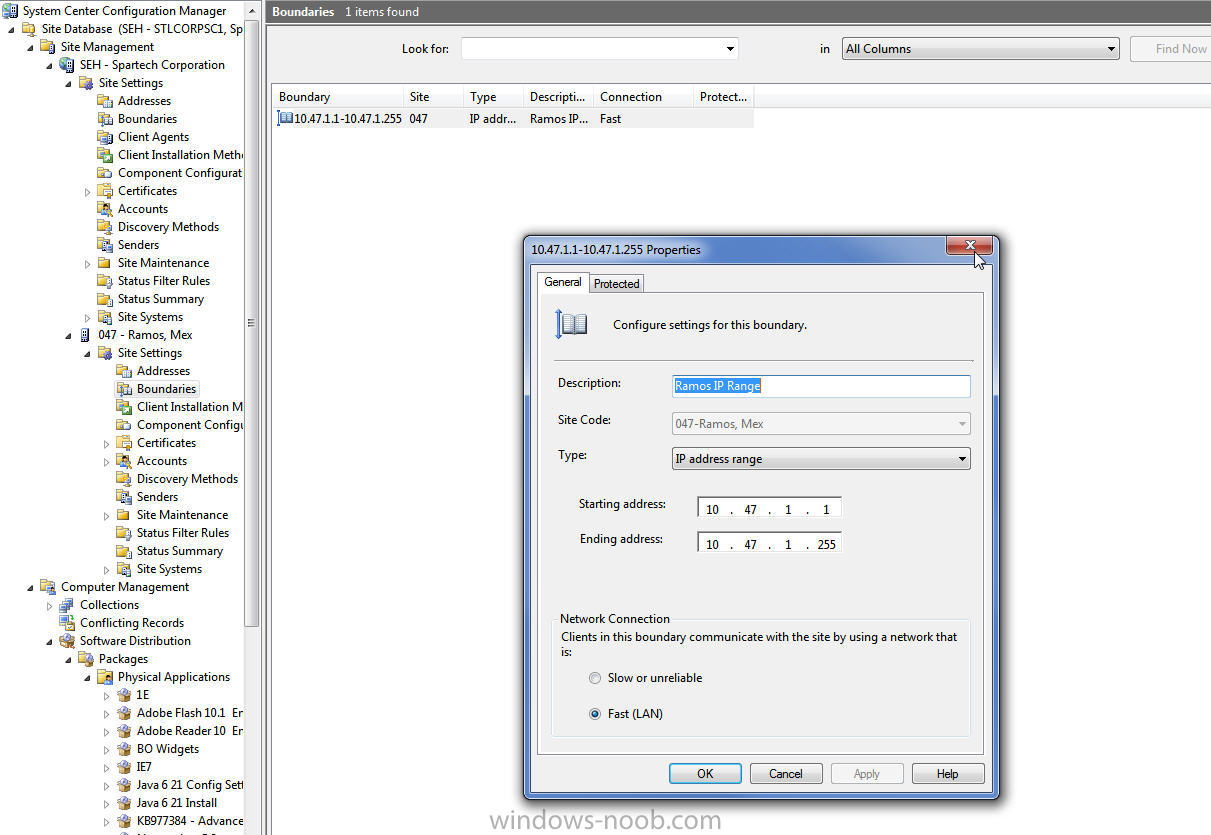Click the Status Filter Rules icon under SEH site
This screenshot has width=1211, height=835.
point(105,281)
